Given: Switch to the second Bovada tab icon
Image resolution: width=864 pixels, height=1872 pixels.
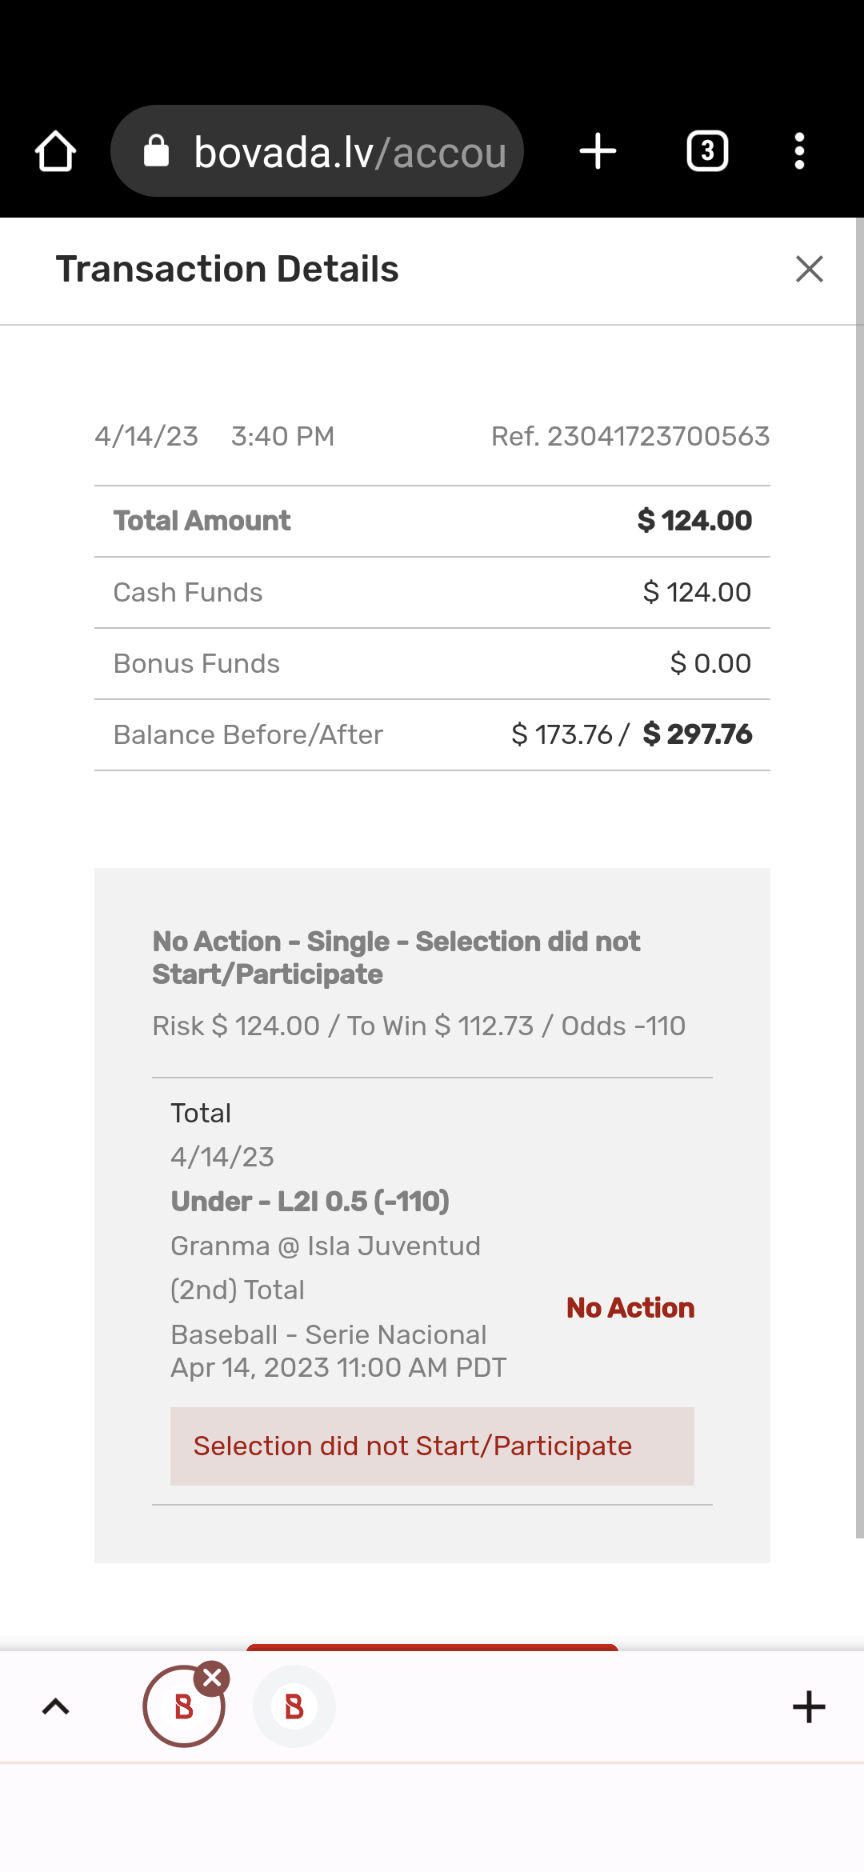Looking at the screenshot, I should 294,1706.
